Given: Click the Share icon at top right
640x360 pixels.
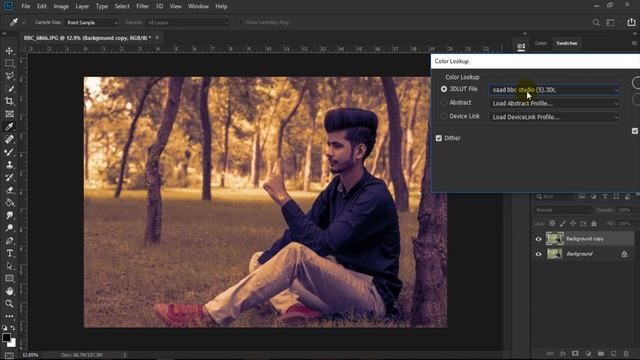Looking at the screenshot, I should (631, 22).
